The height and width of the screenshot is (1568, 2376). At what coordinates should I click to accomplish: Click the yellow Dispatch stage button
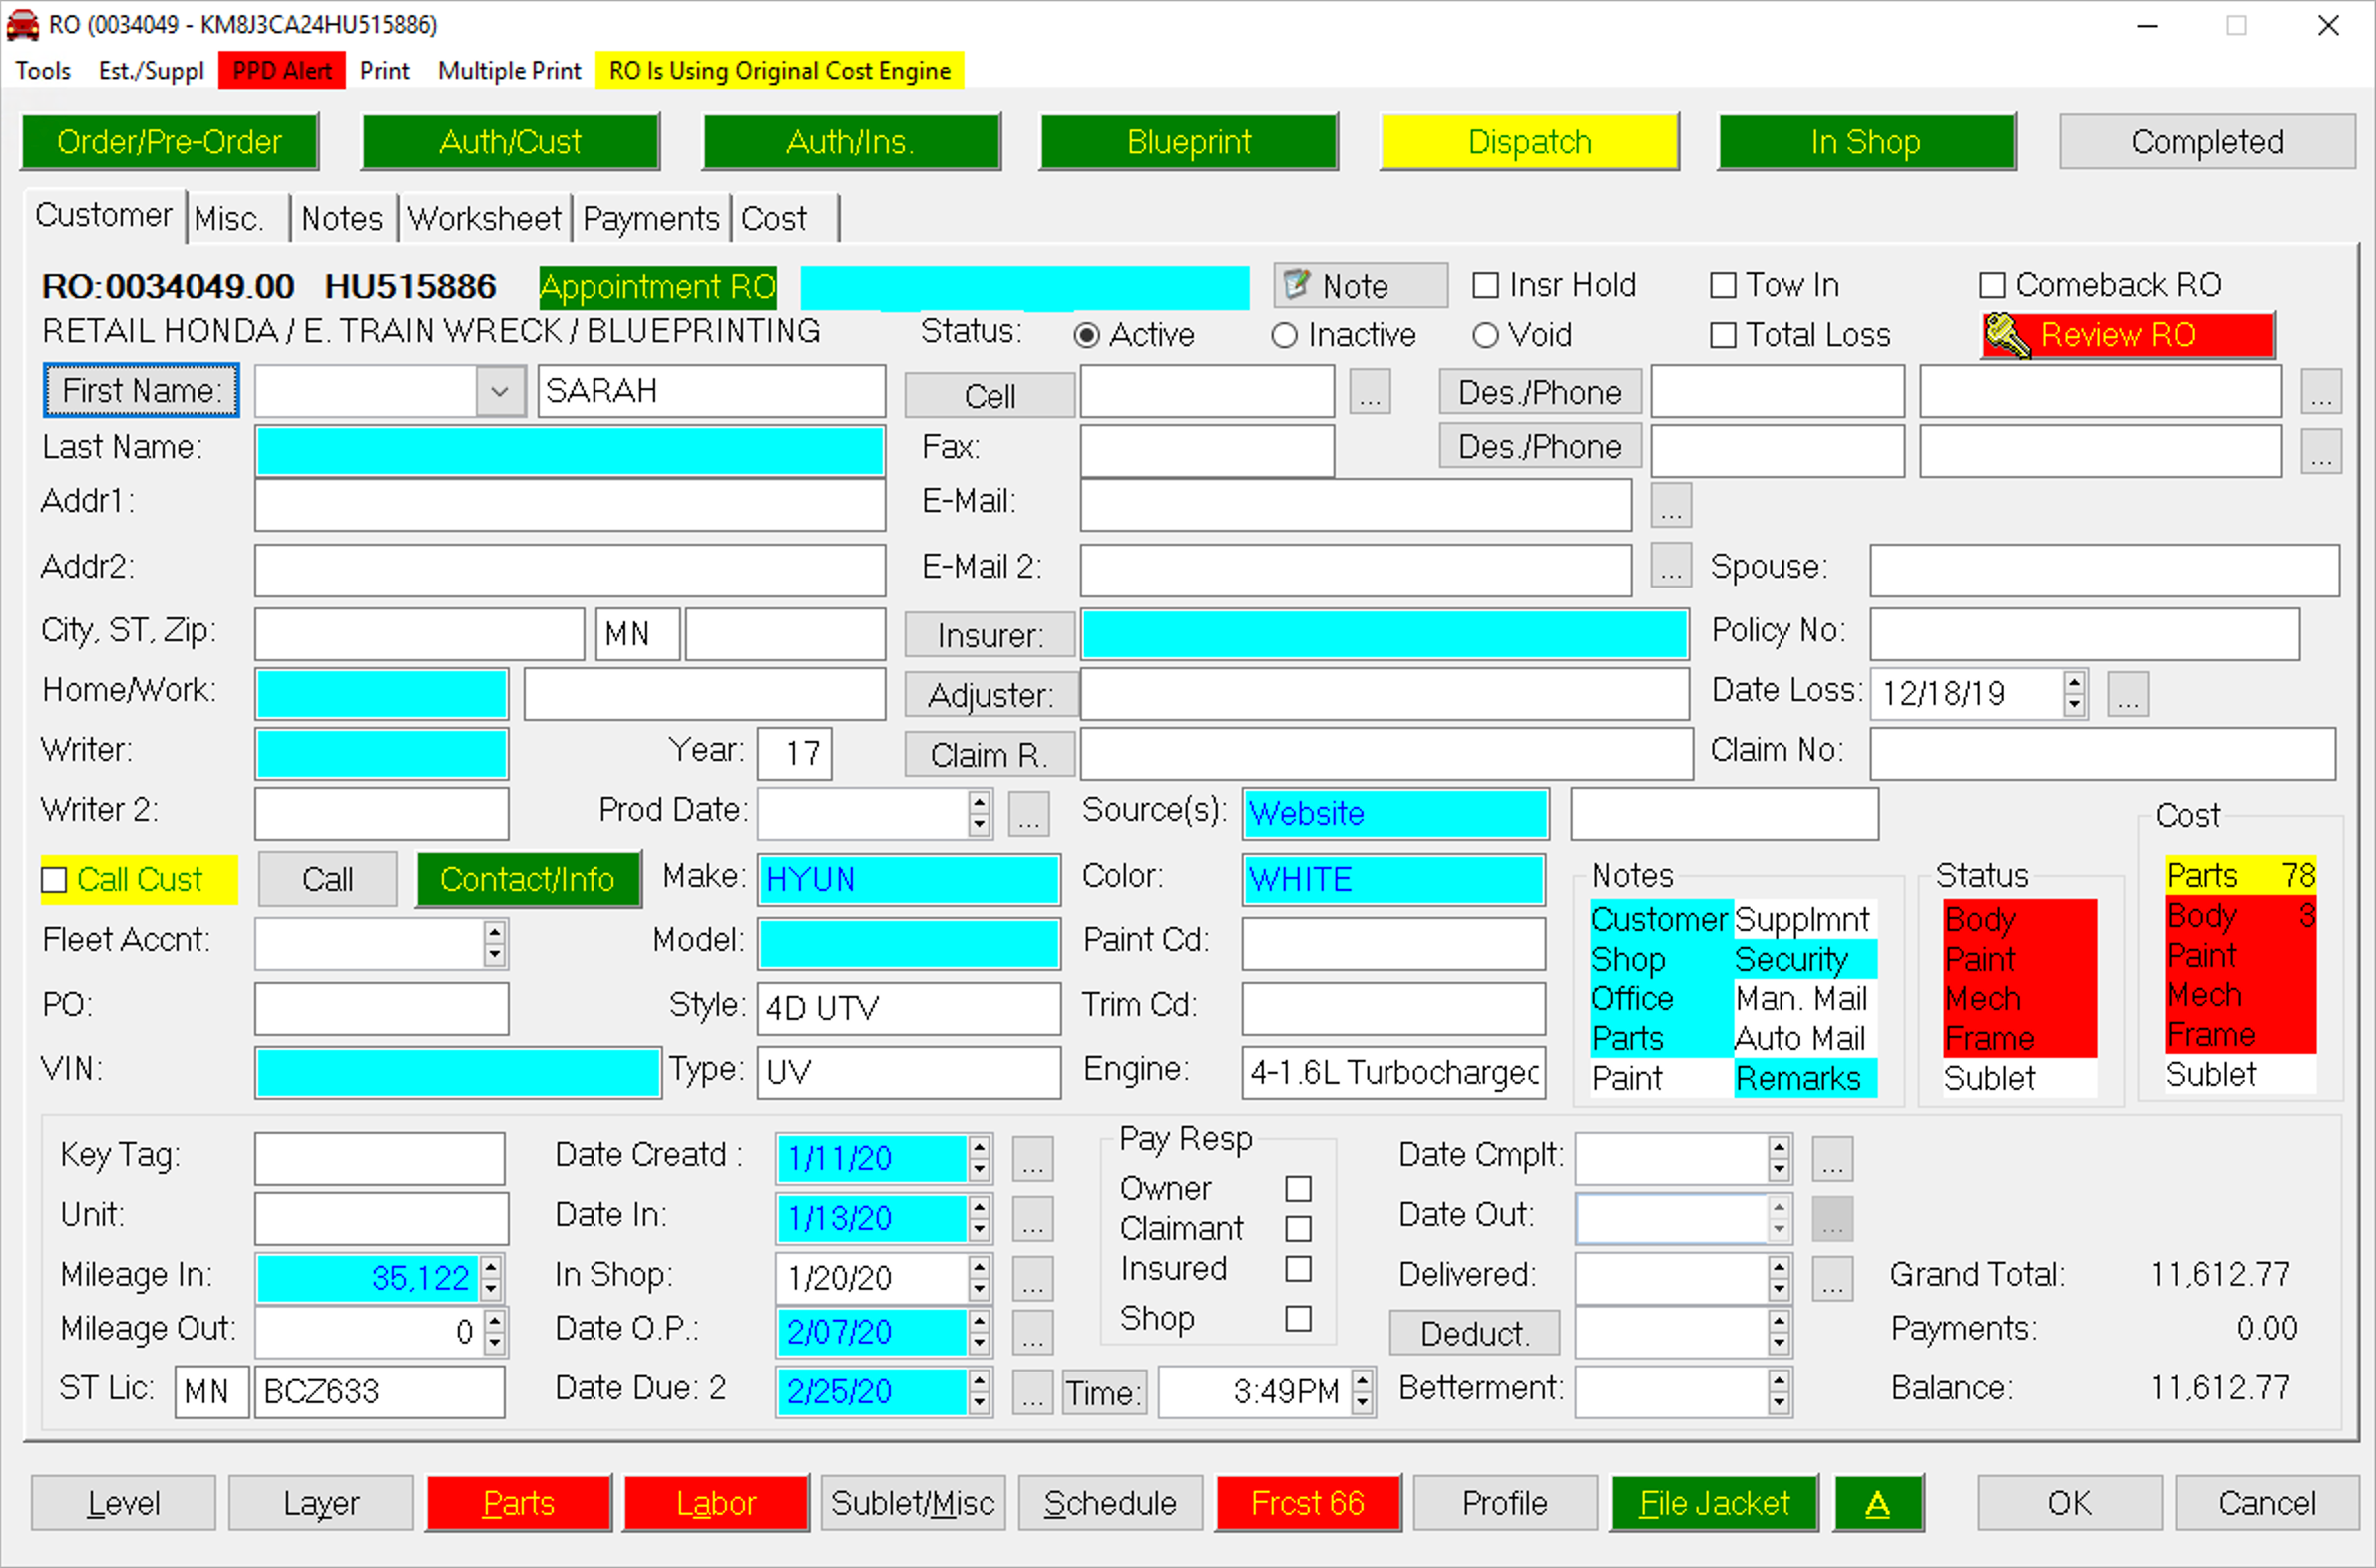(x=1528, y=142)
